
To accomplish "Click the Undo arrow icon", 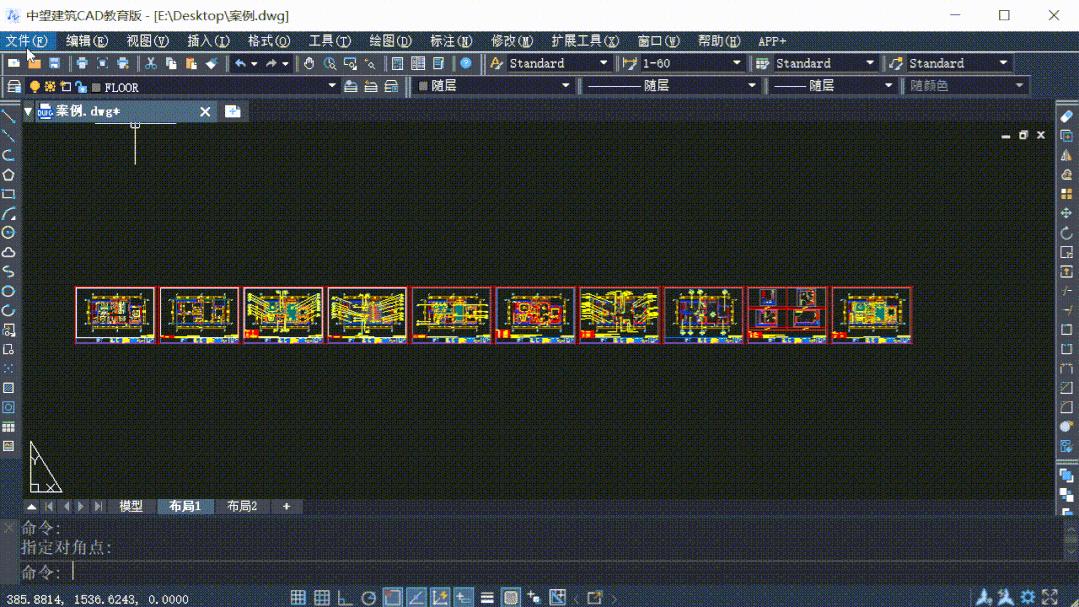I will pyautogui.click(x=240, y=62).
